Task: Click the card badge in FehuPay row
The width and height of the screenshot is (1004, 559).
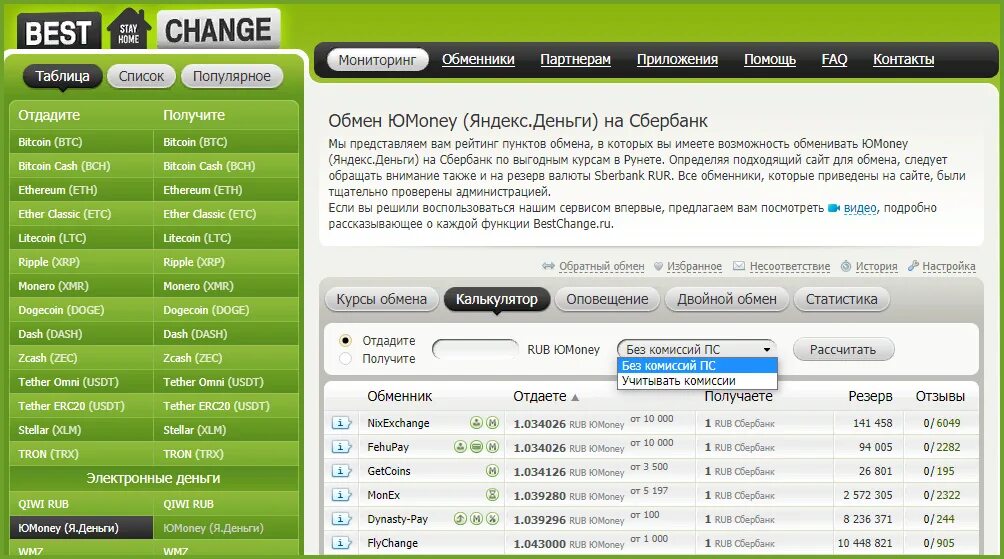Action: tap(476, 447)
